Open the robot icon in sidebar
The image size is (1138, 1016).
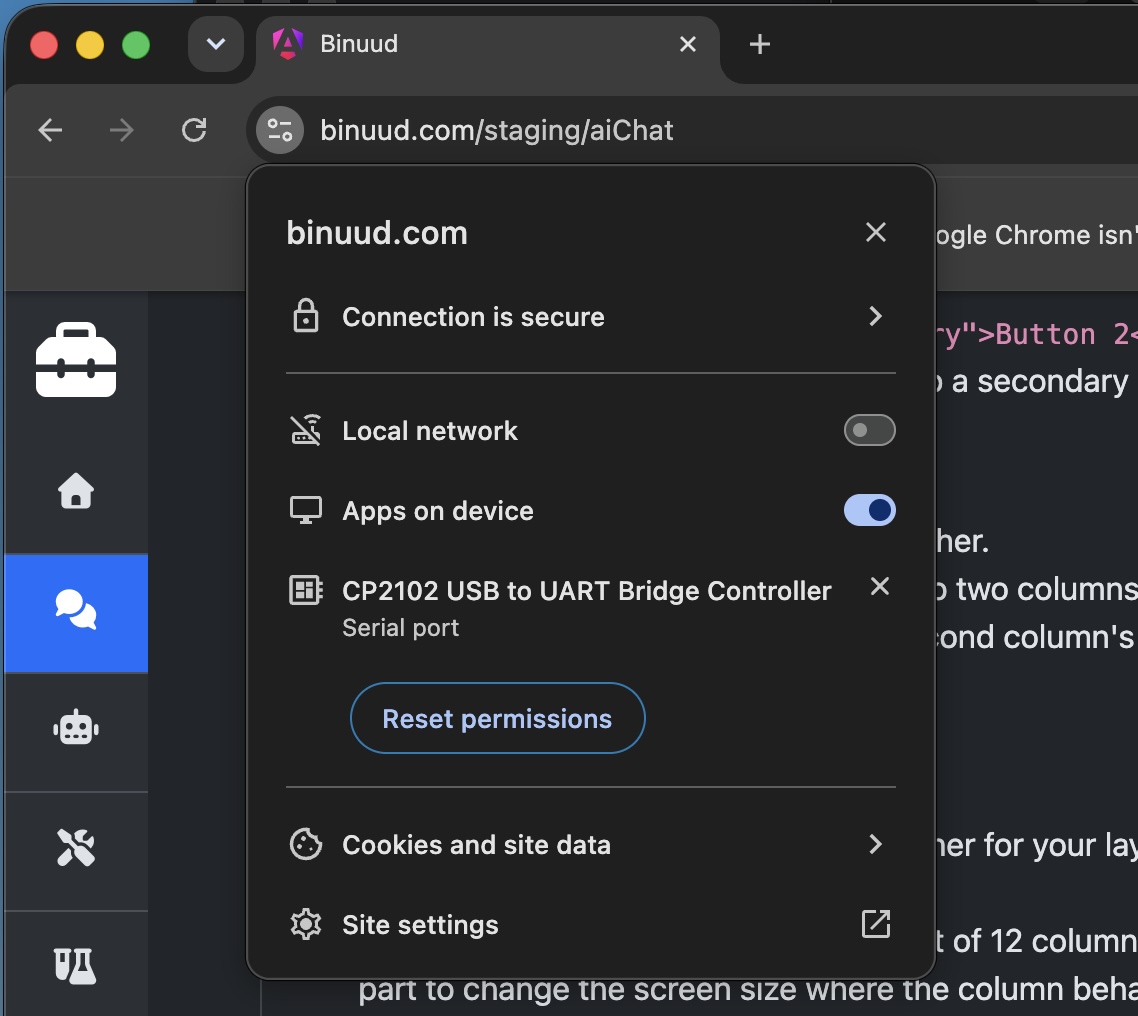pyautogui.click(x=76, y=729)
